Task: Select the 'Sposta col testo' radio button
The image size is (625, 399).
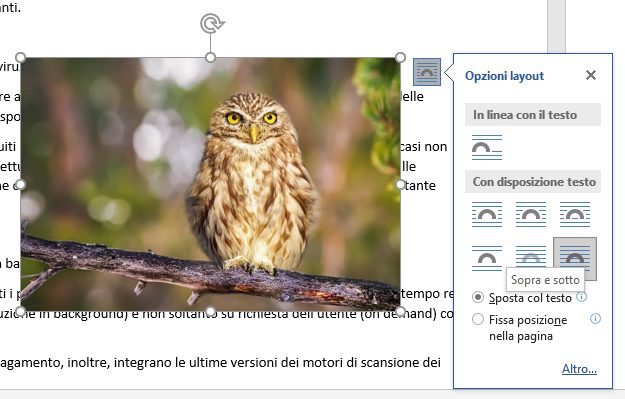Action: 478,297
